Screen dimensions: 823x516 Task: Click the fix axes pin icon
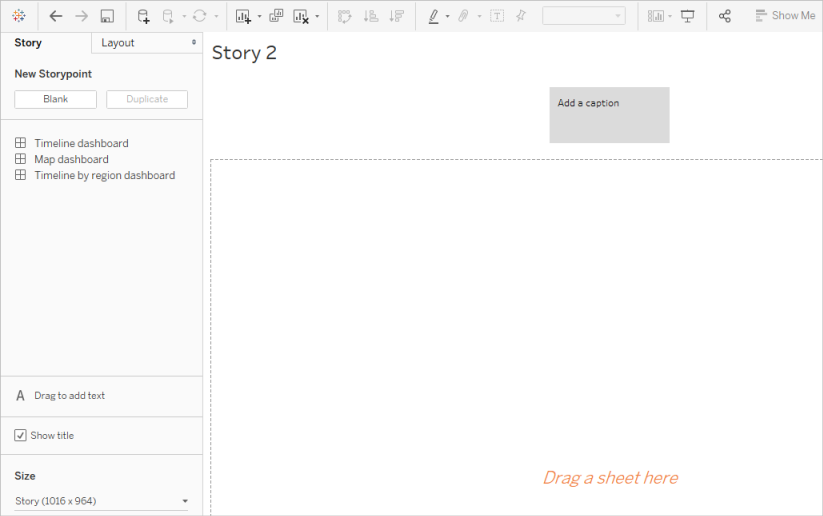521,16
